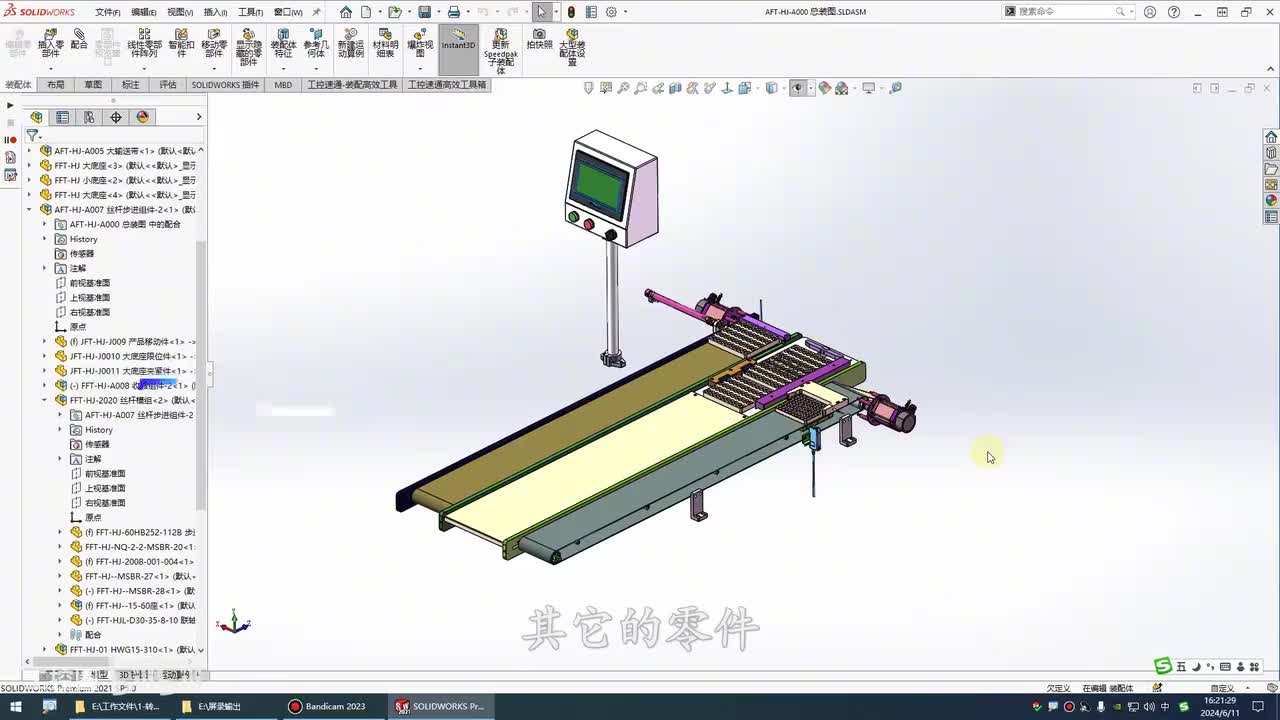Open Linear Component Pattern (线性零部件阵列) tool
This screenshot has height=720, width=1280.
click(144, 43)
